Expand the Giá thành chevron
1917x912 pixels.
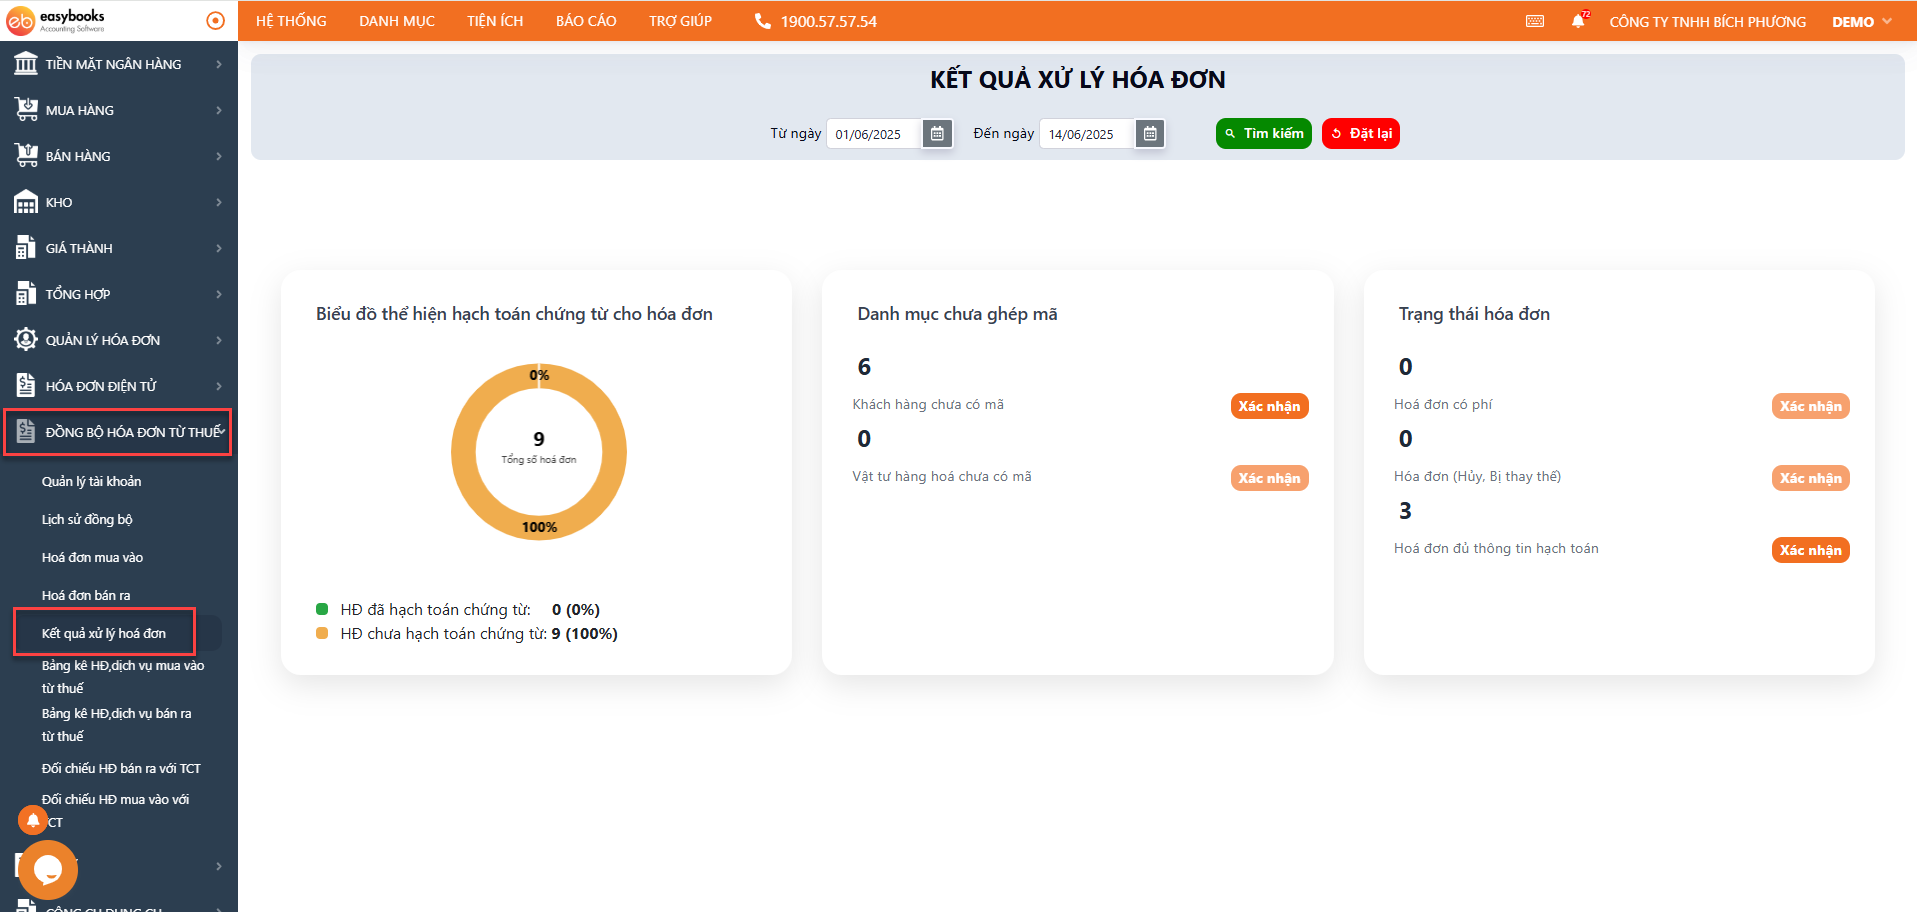219,248
